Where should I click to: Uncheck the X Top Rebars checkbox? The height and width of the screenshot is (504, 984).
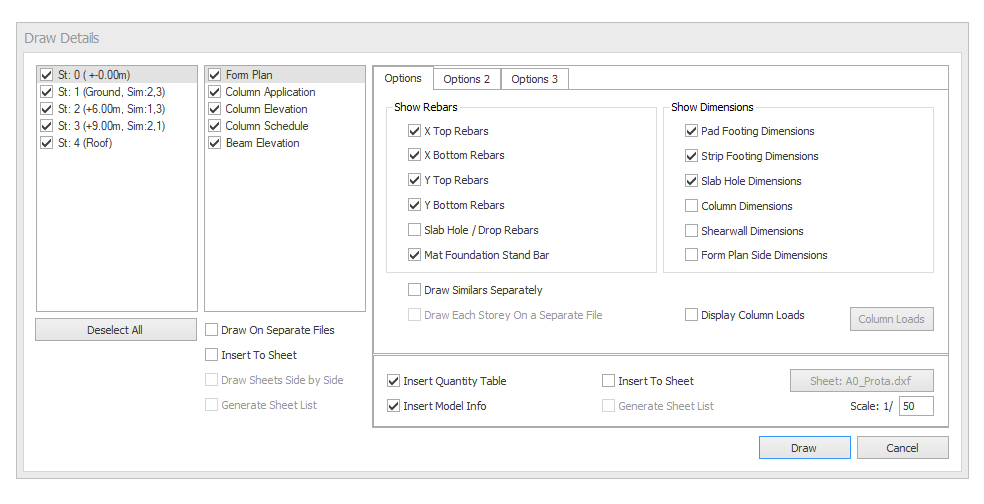414,131
